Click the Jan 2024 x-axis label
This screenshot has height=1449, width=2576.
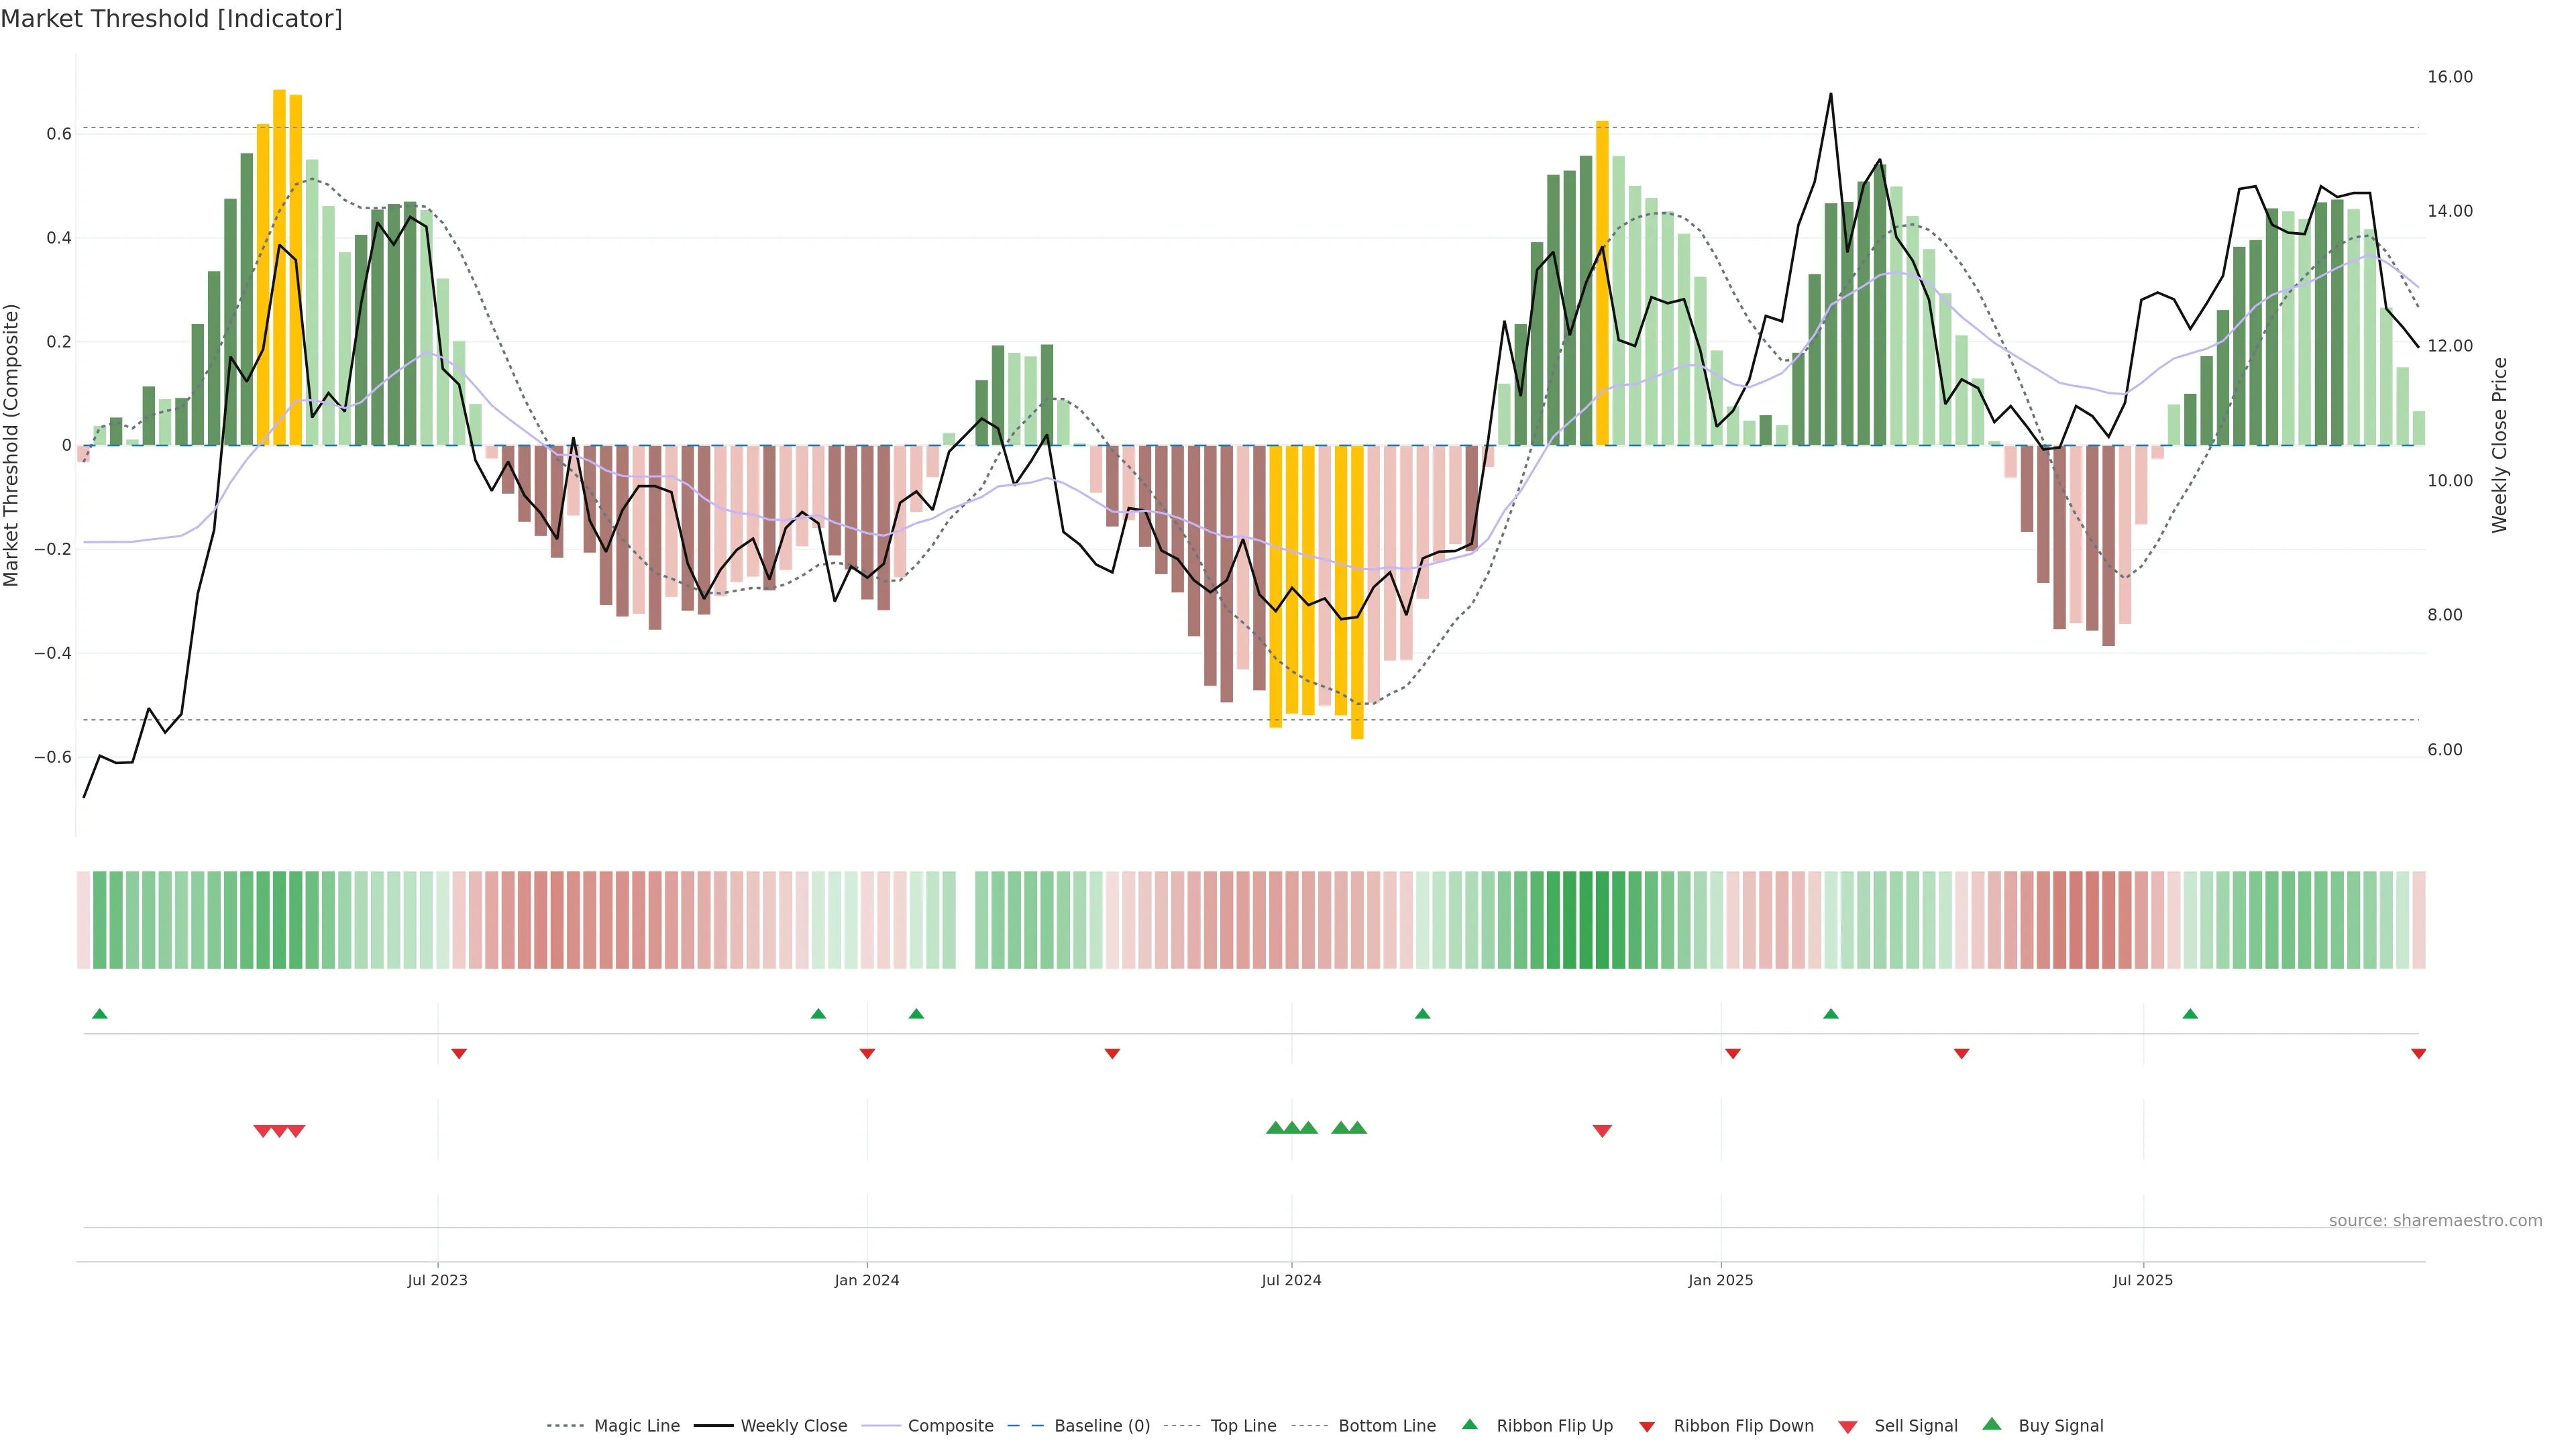(x=866, y=1280)
